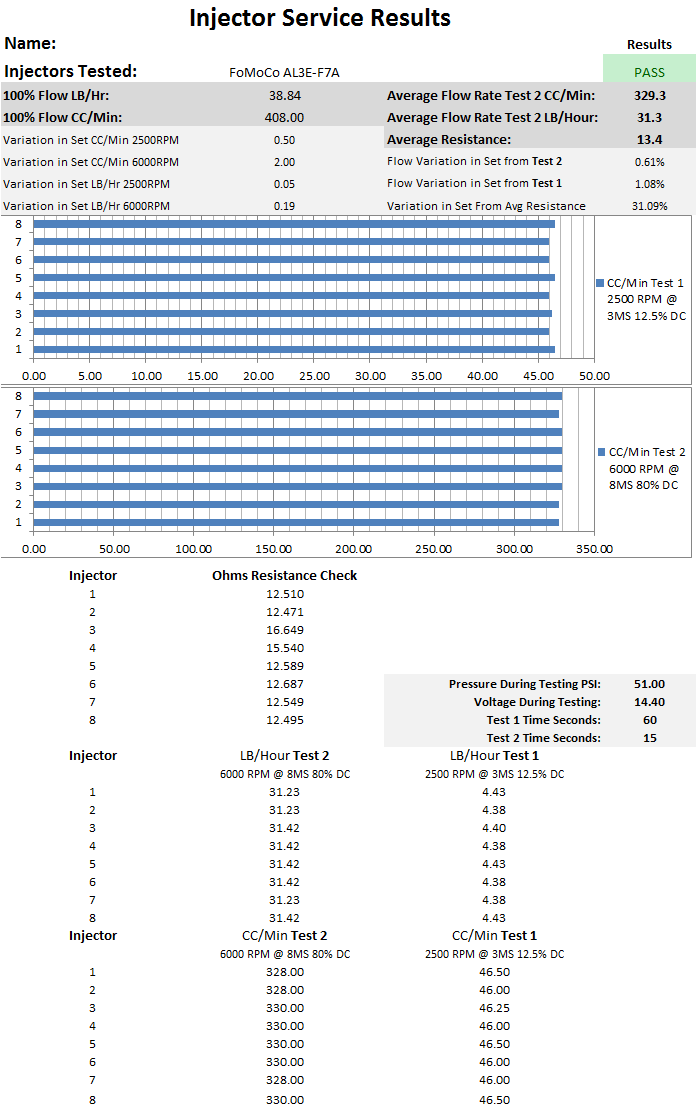
Task: Click the blue legend swatch for CC/Min Test 1
Action: pos(601,283)
